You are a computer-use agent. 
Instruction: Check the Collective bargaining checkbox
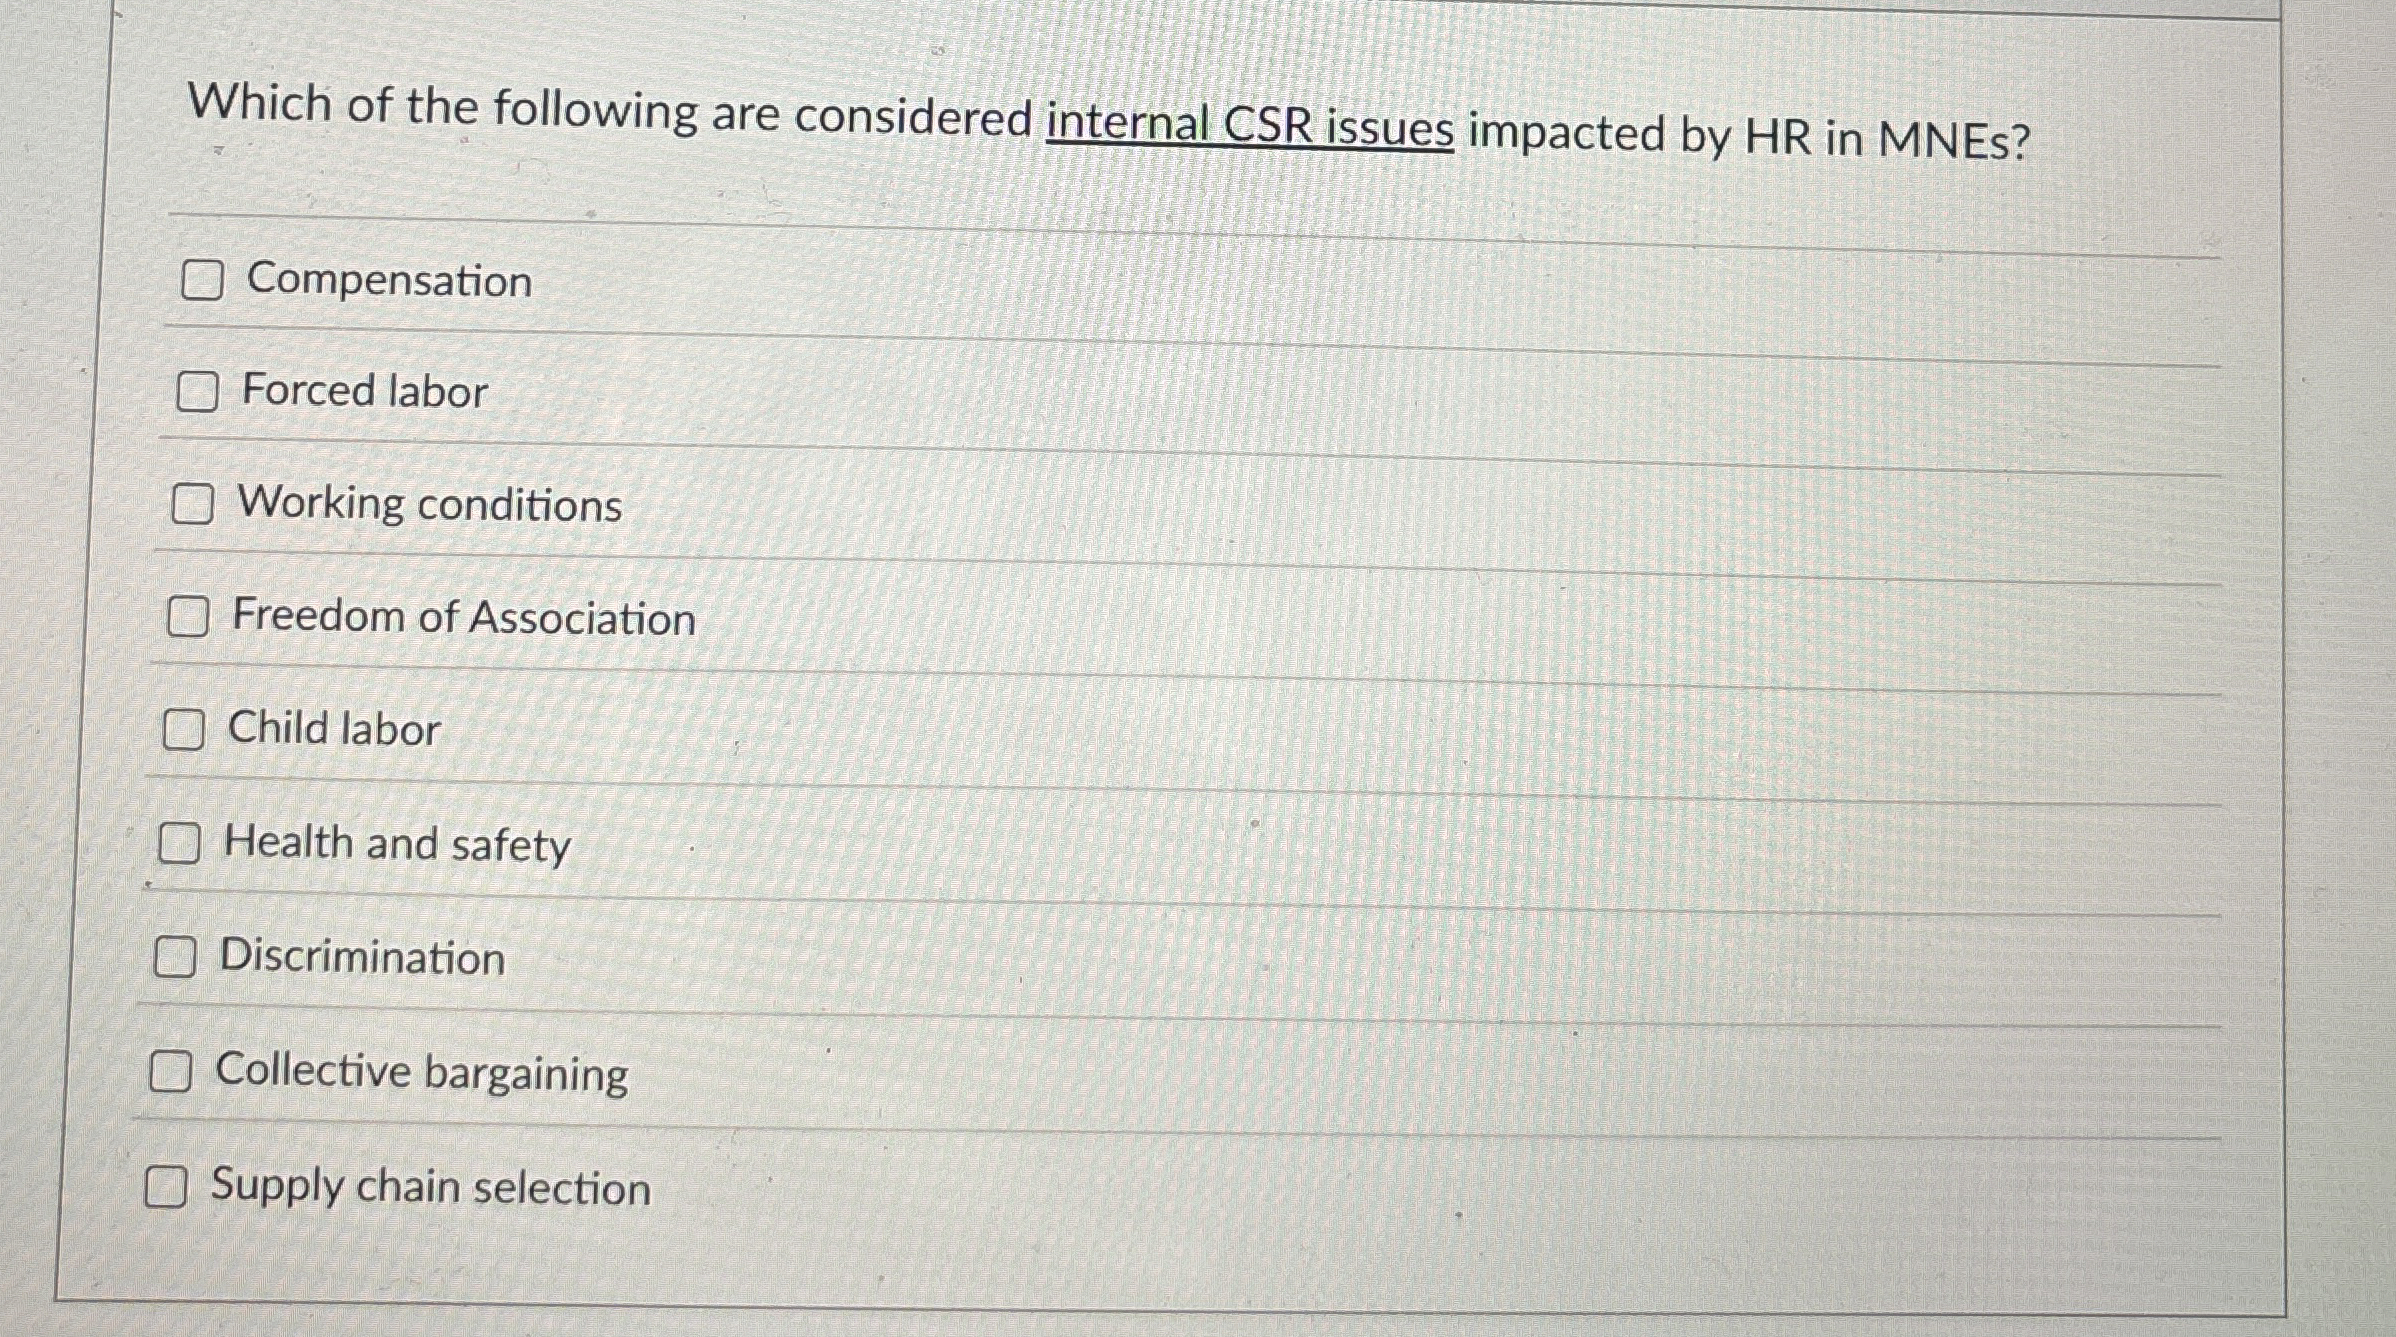tap(172, 1073)
